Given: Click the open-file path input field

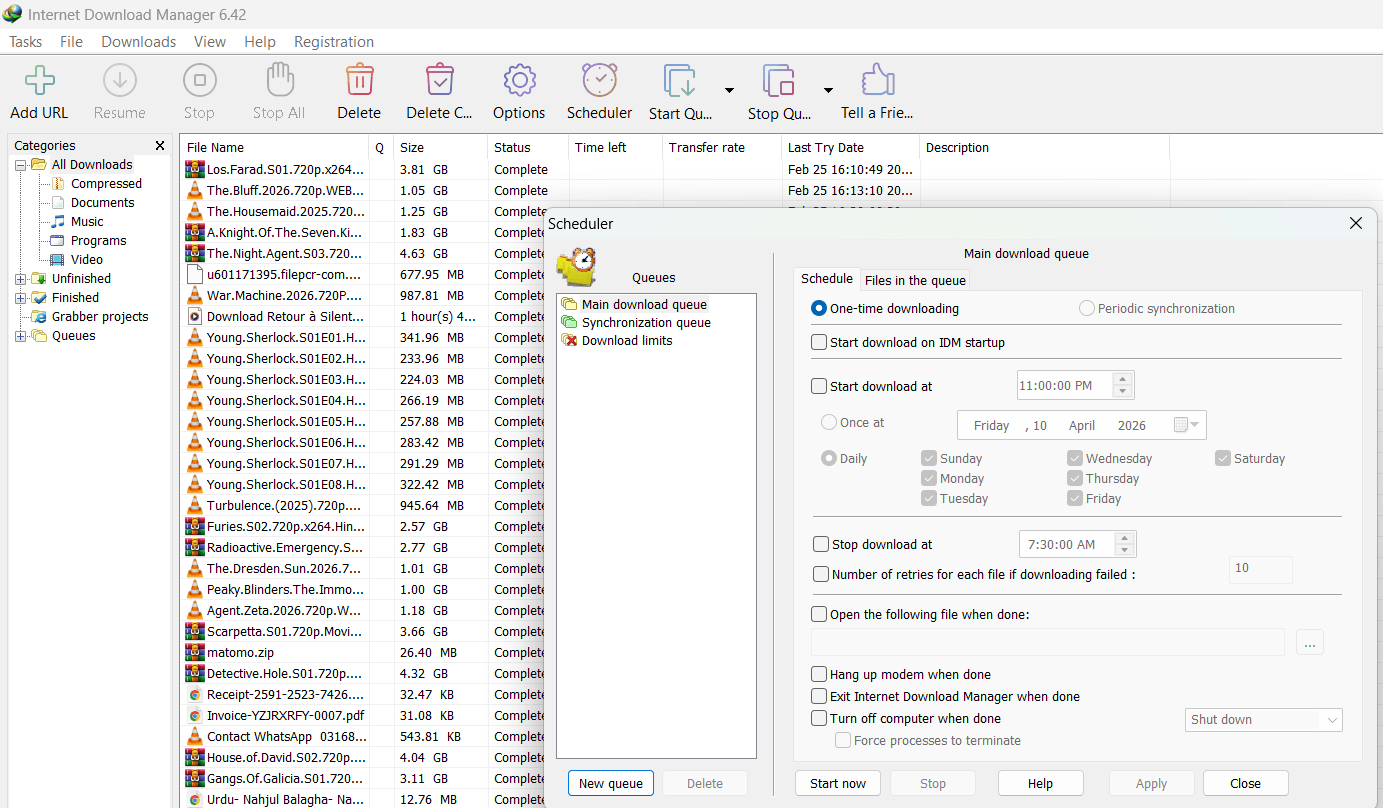Looking at the screenshot, I should point(1047,642).
